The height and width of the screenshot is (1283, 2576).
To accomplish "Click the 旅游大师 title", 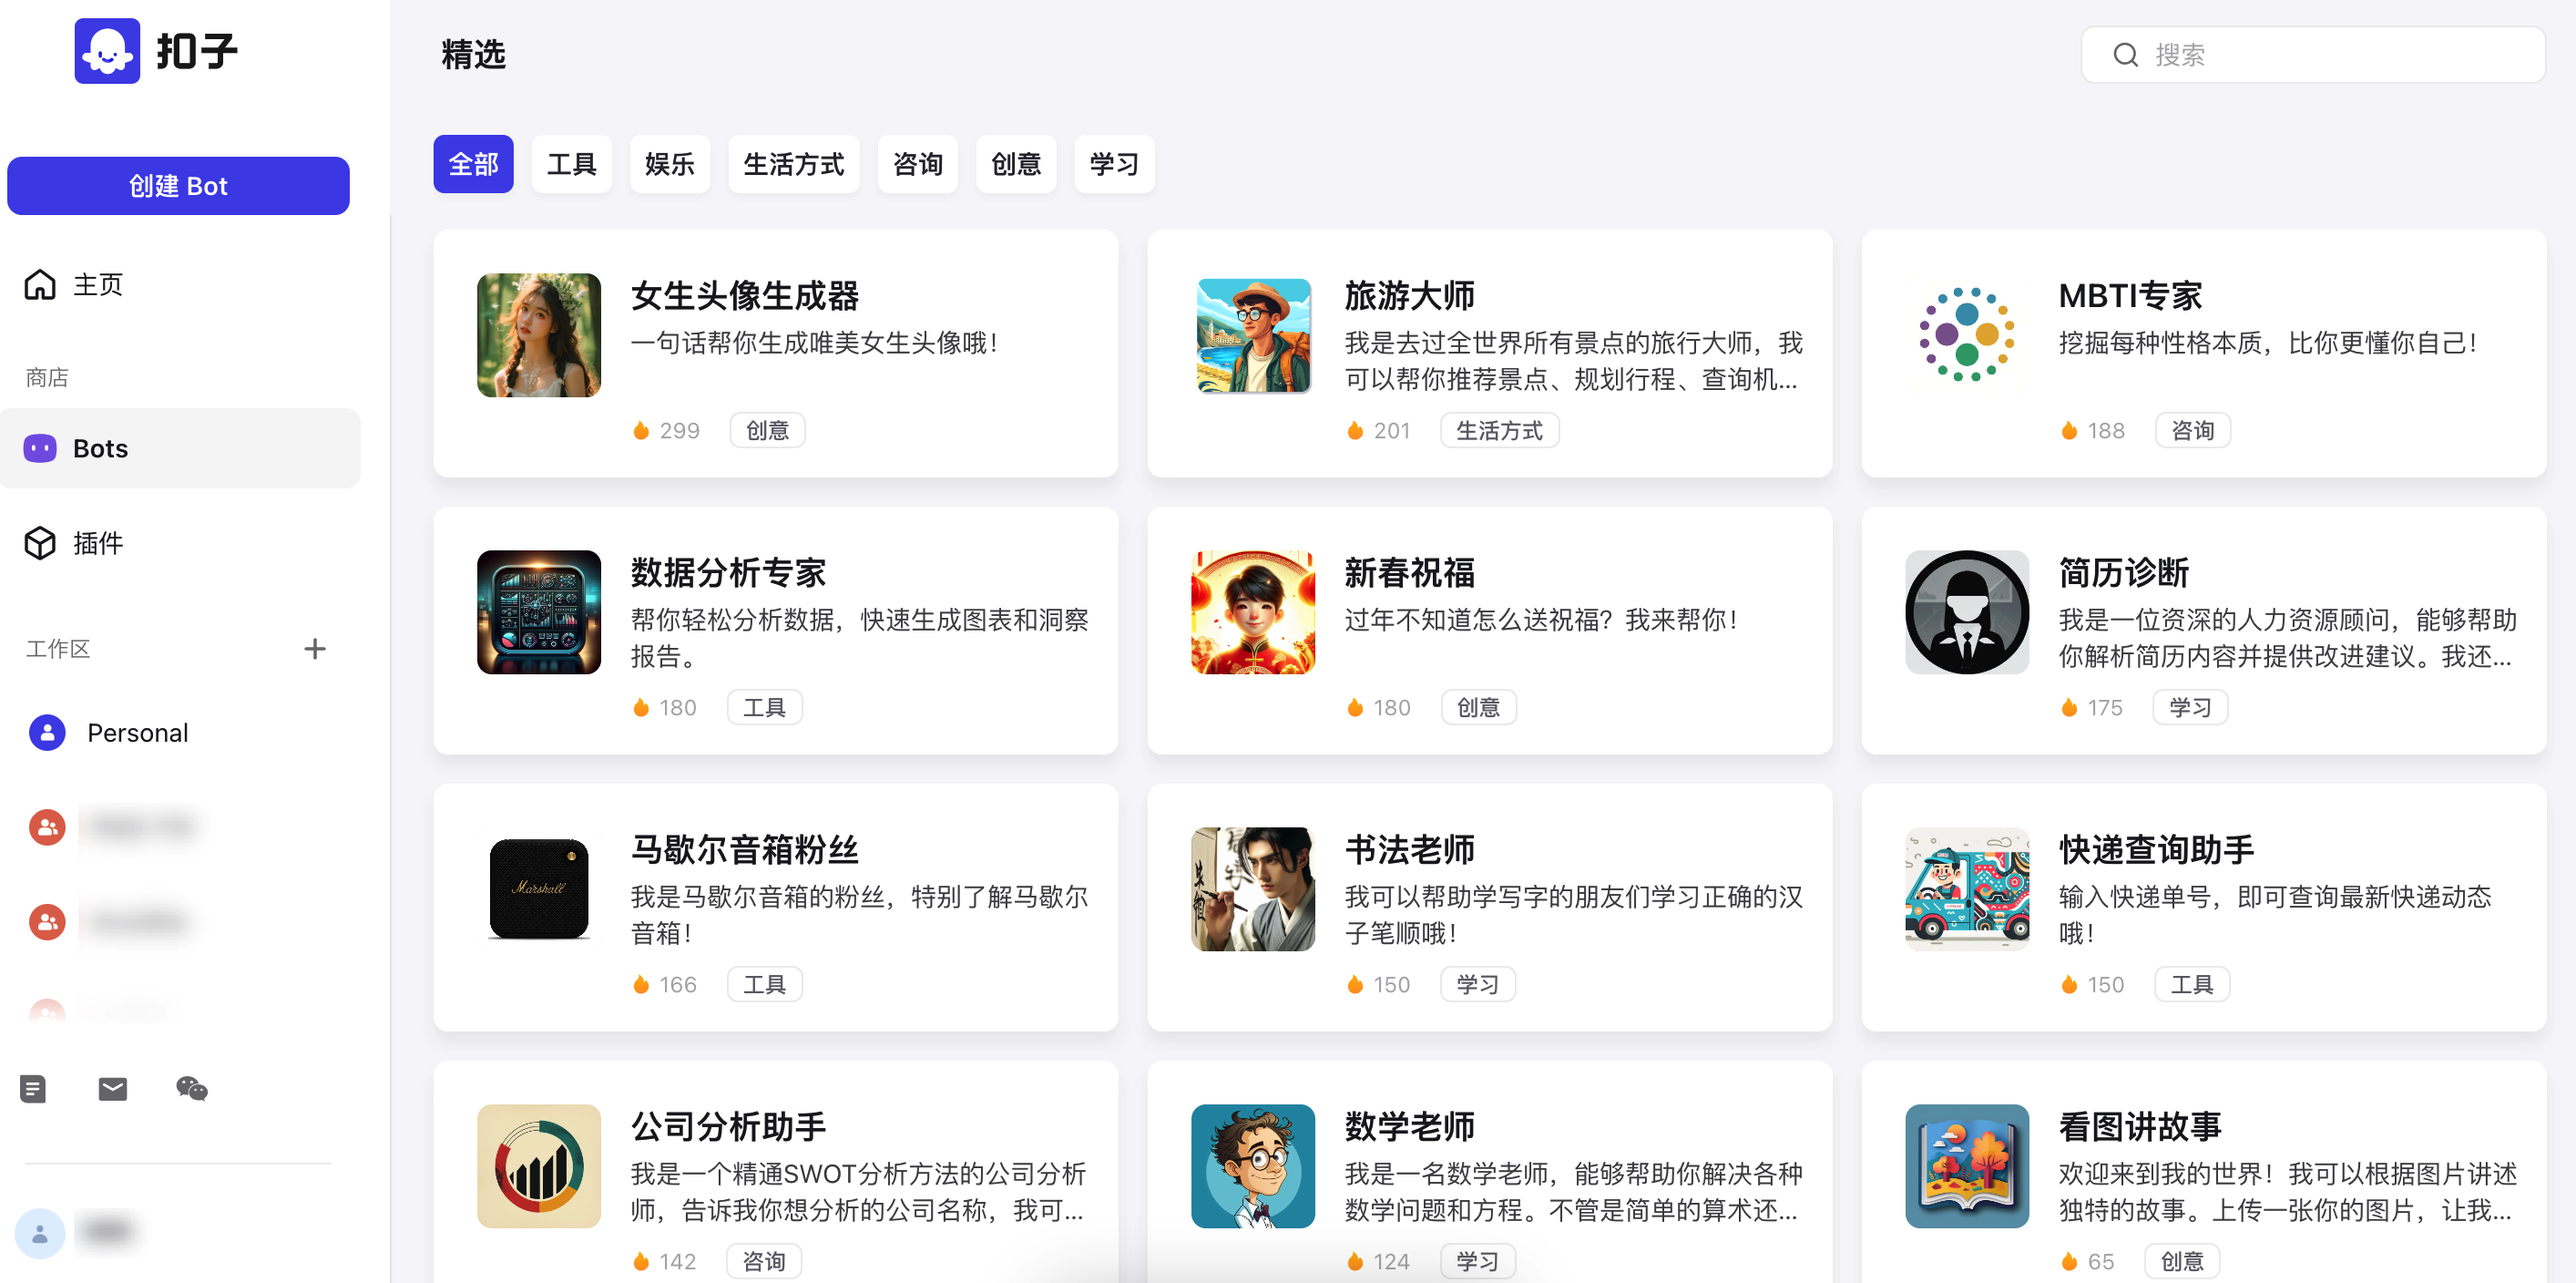I will (1409, 296).
